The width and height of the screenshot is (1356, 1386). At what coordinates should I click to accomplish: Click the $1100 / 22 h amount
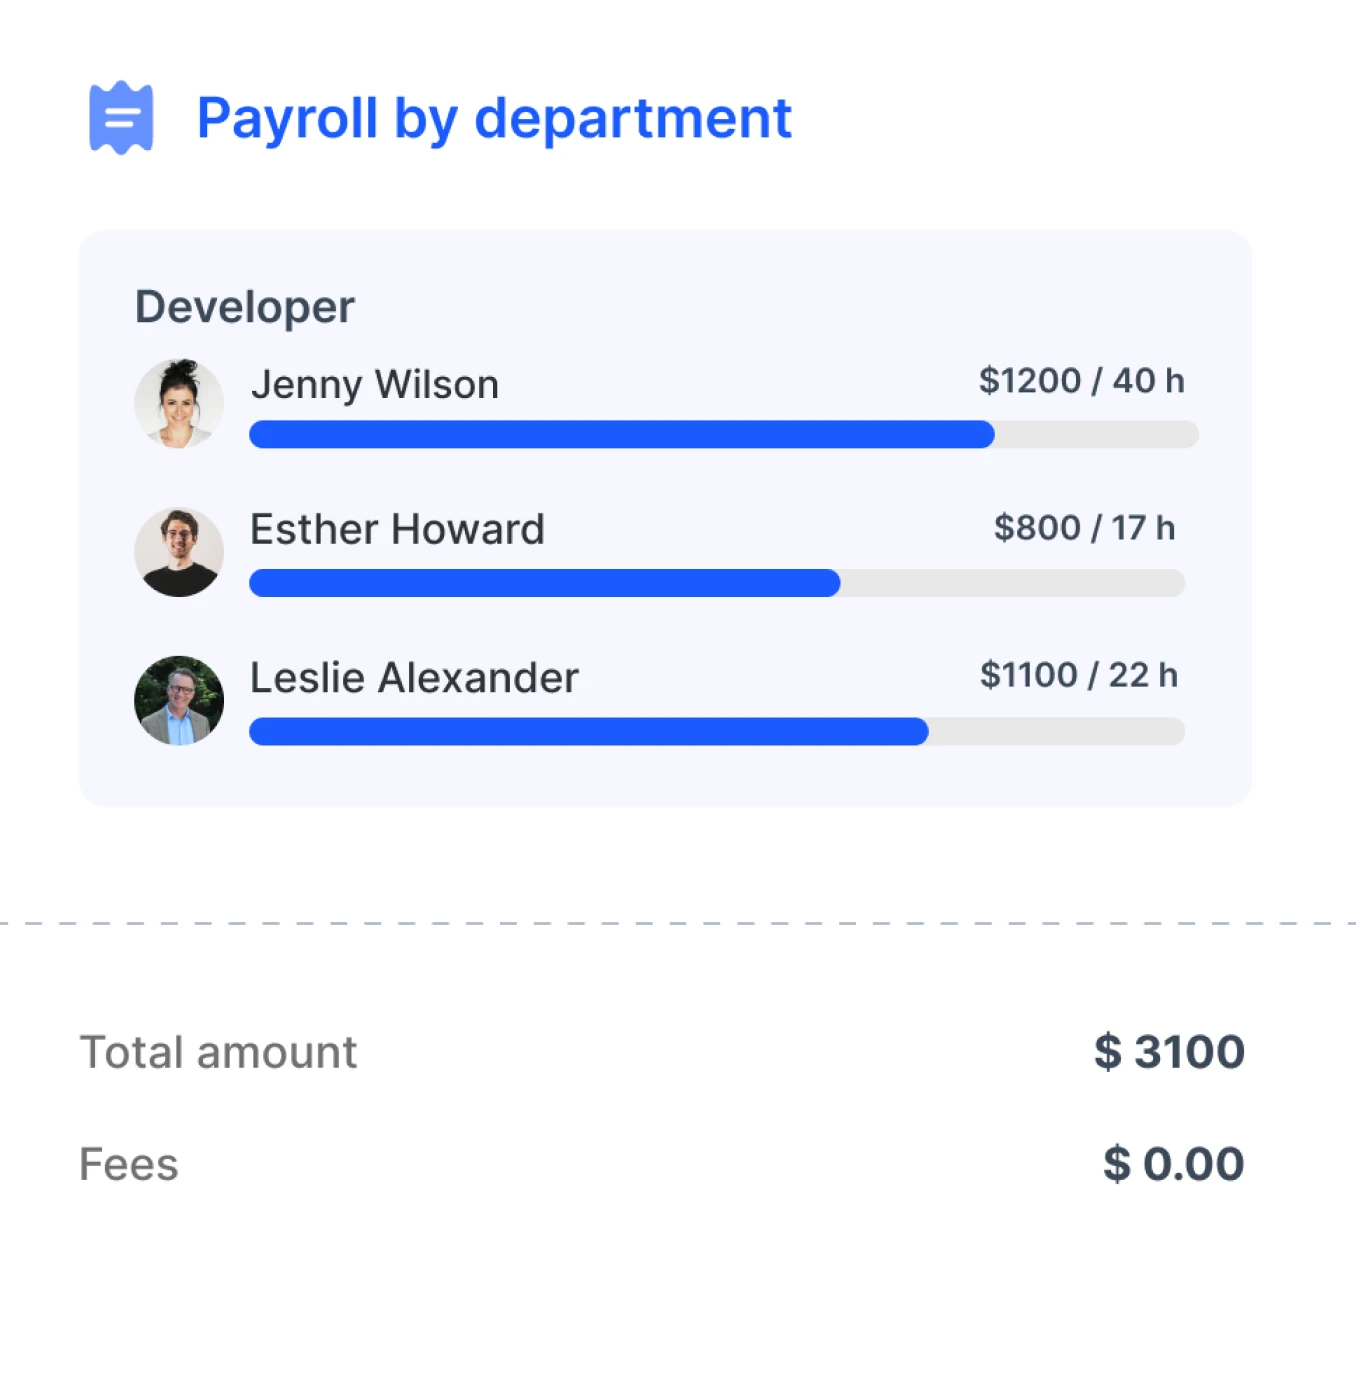[x=1081, y=675]
